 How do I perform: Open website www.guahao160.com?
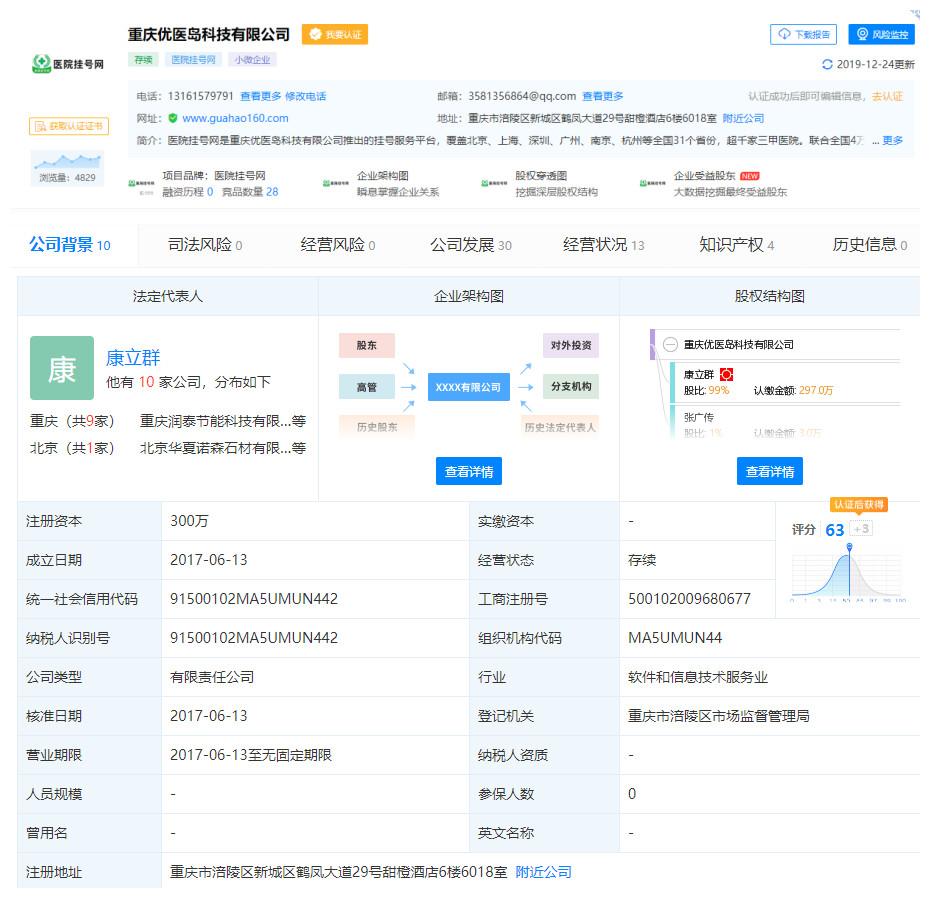tap(235, 118)
